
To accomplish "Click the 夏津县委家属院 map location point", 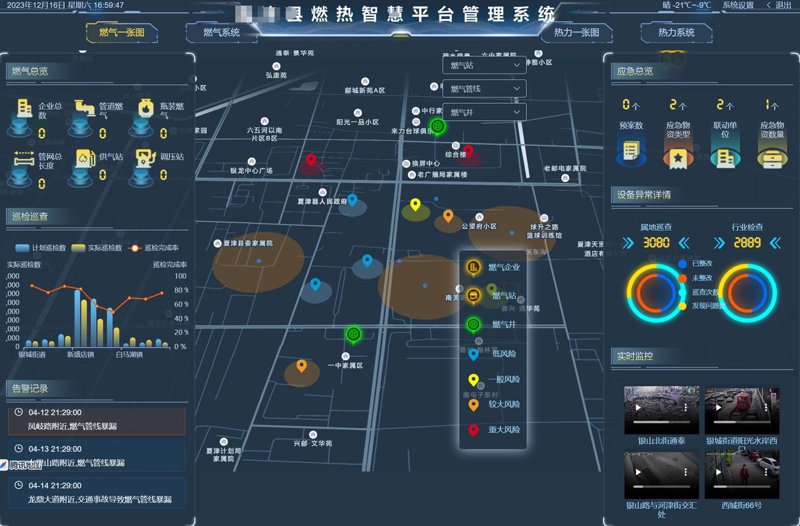I will (217, 243).
